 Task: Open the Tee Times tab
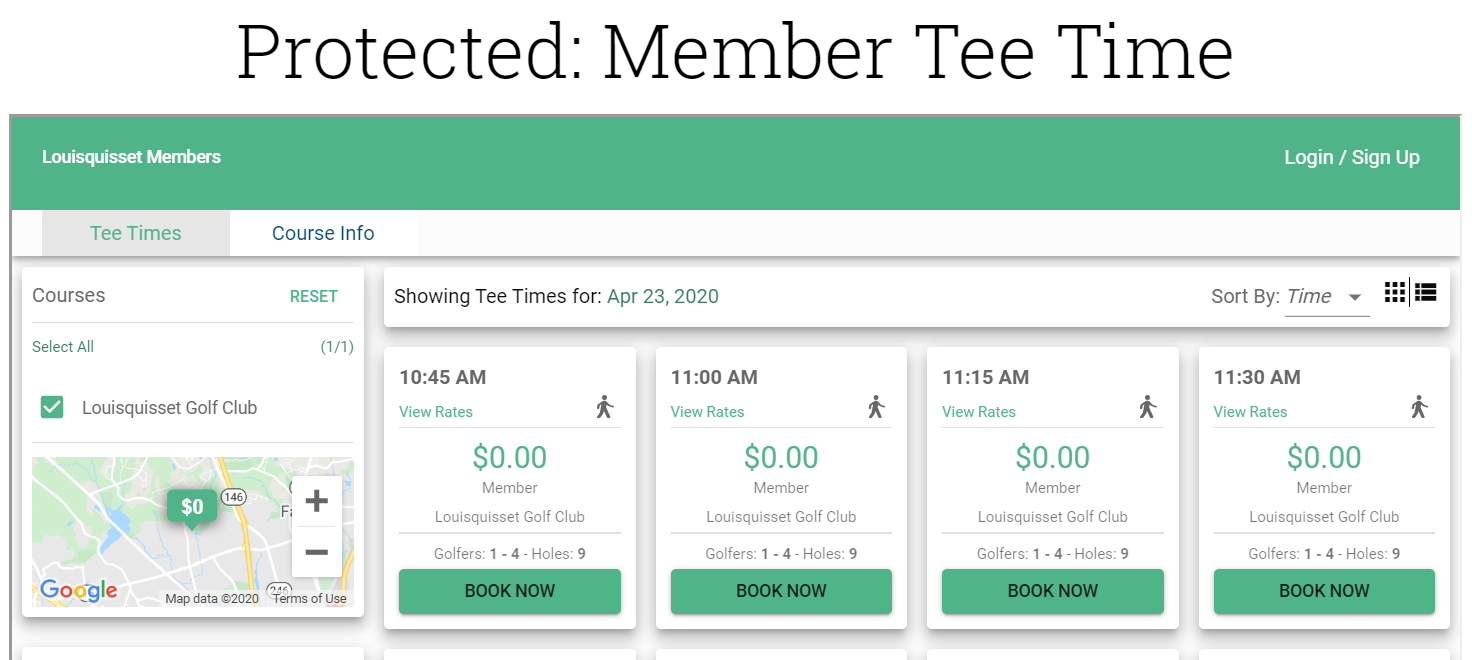[x=136, y=233]
